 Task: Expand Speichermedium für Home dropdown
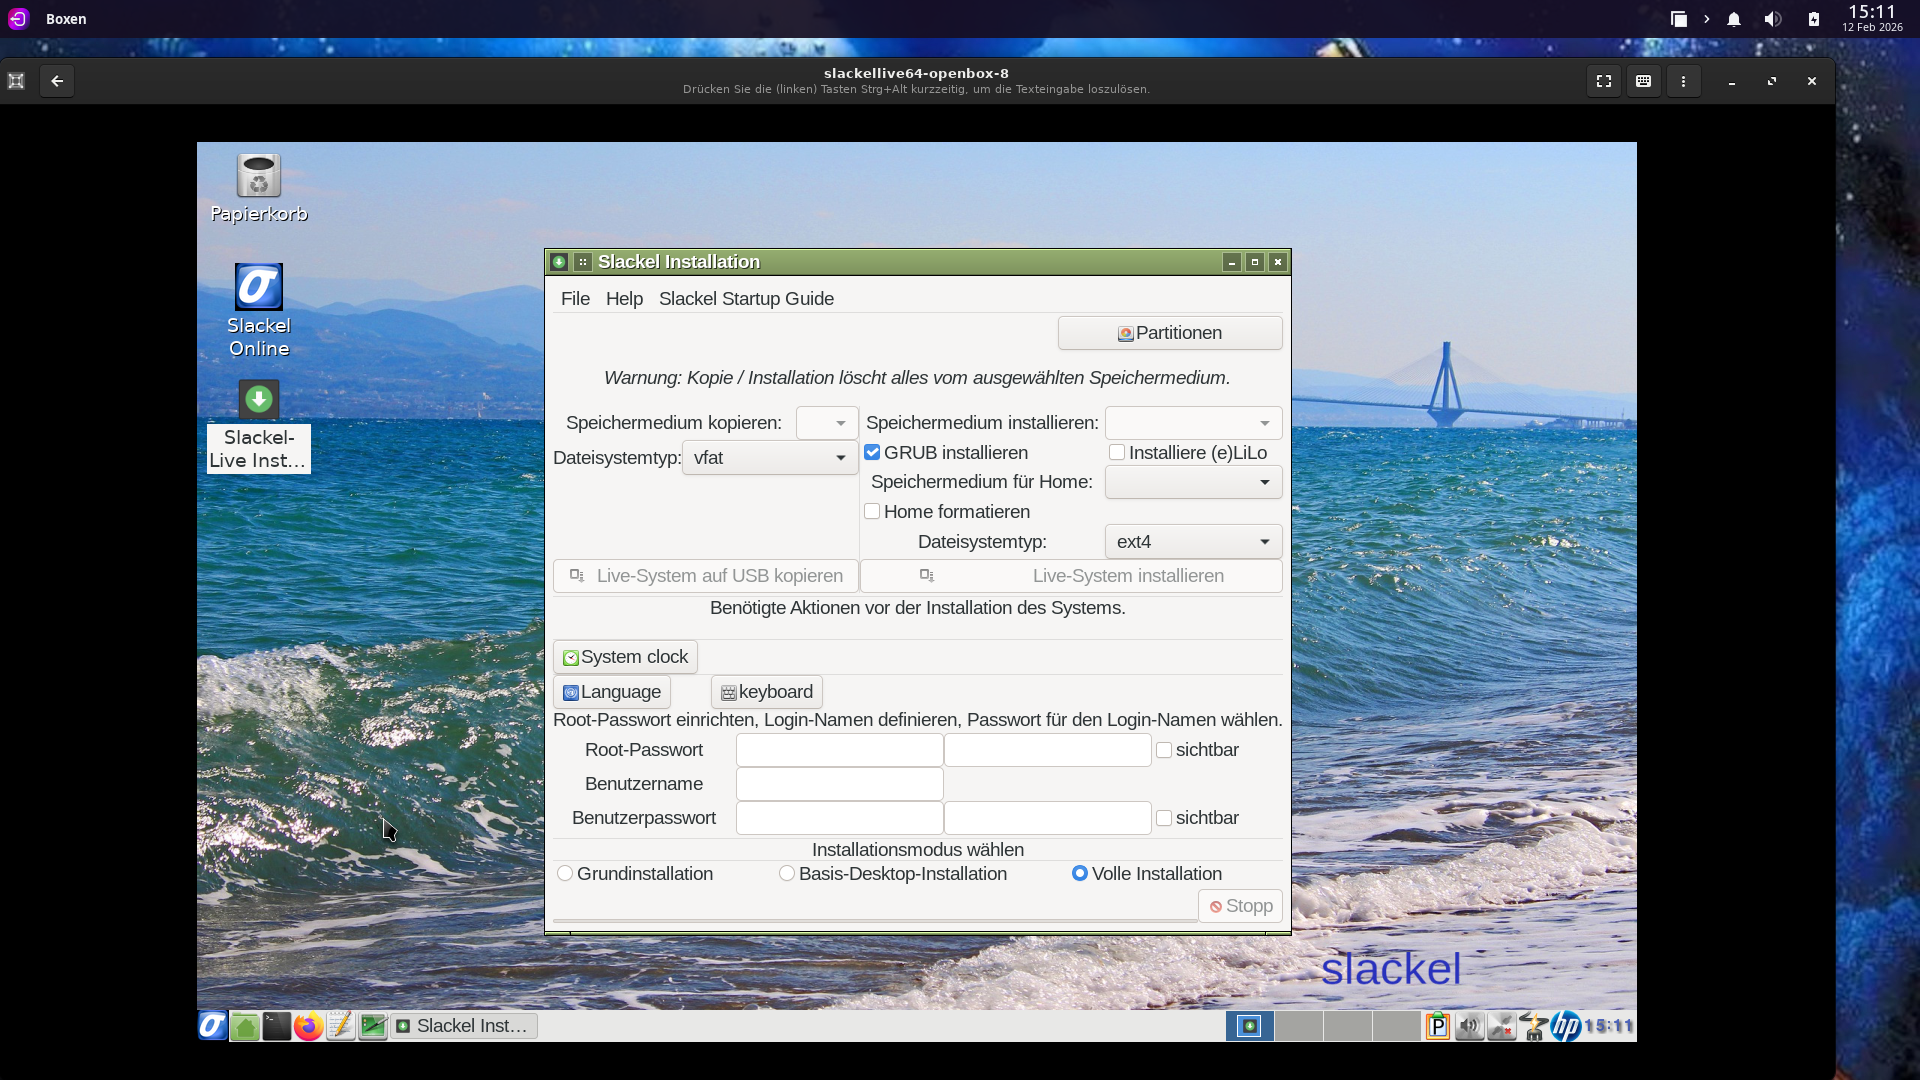point(1193,482)
